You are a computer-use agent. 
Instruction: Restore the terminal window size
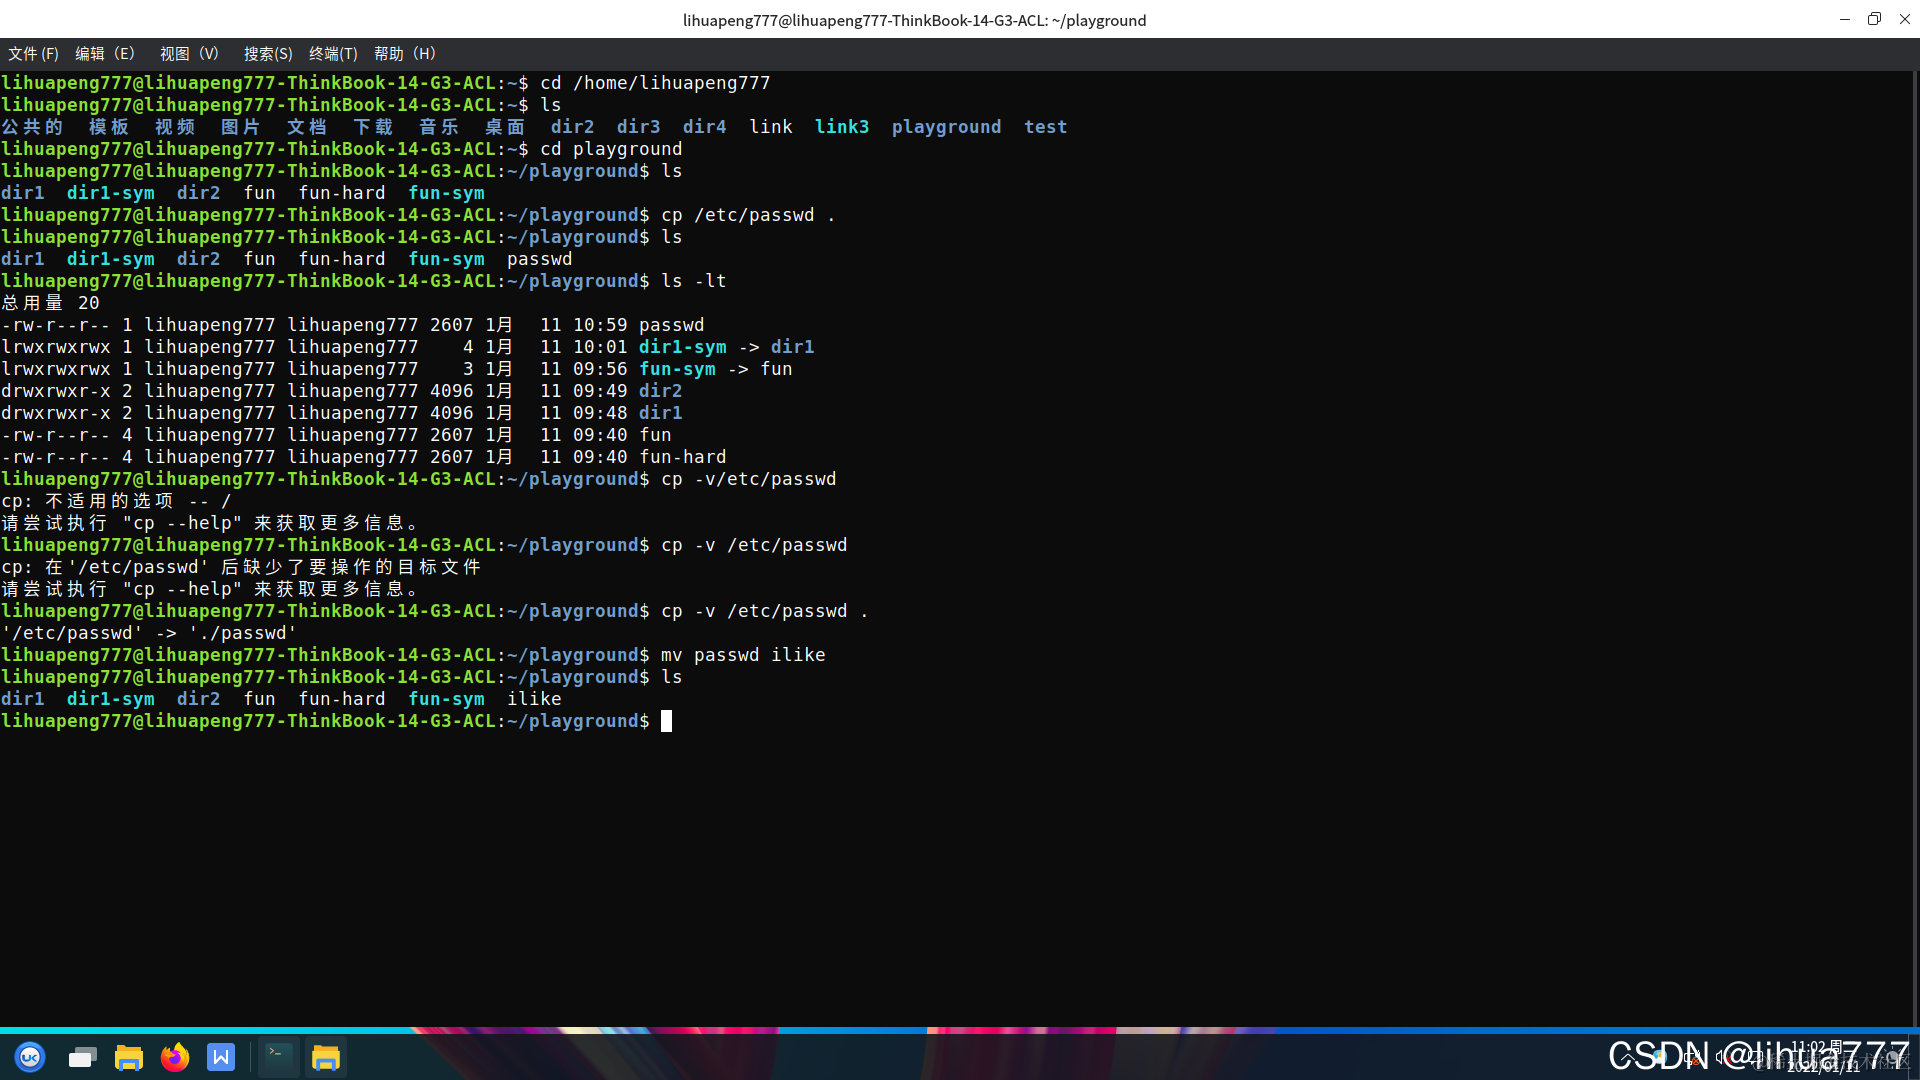coord(1874,19)
